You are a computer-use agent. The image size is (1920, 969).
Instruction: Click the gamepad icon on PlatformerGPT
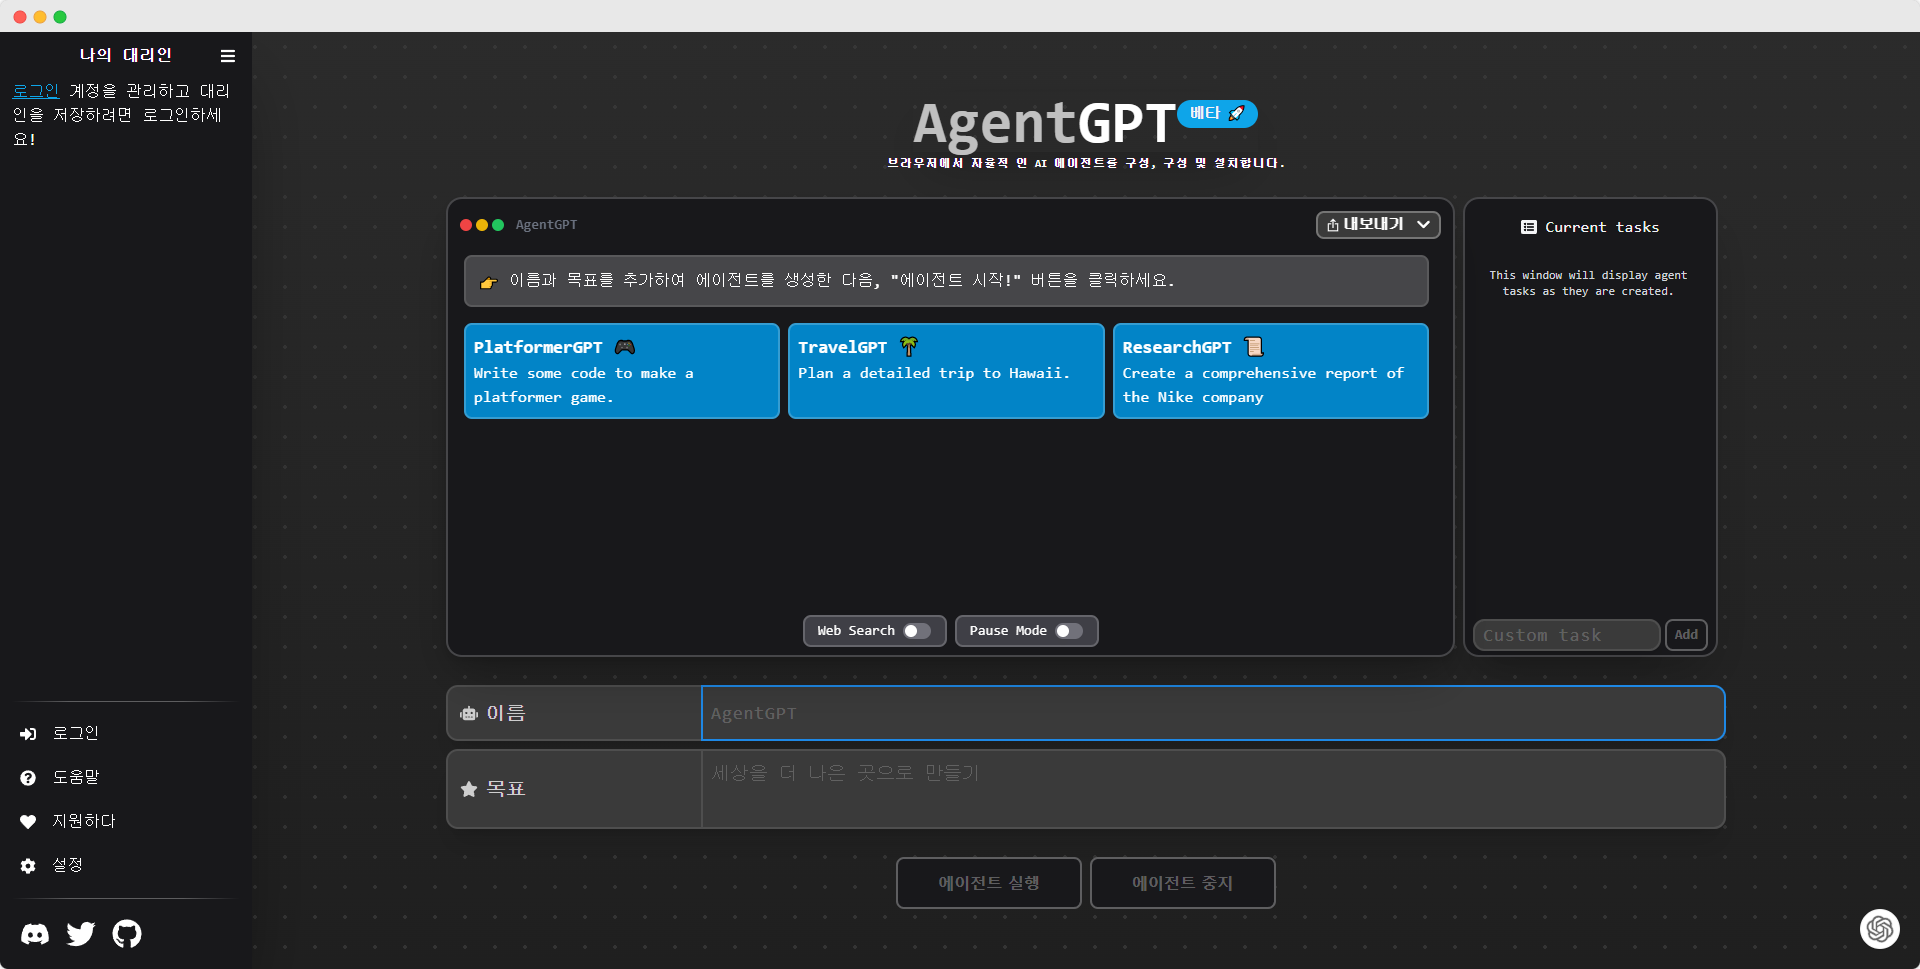point(625,347)
